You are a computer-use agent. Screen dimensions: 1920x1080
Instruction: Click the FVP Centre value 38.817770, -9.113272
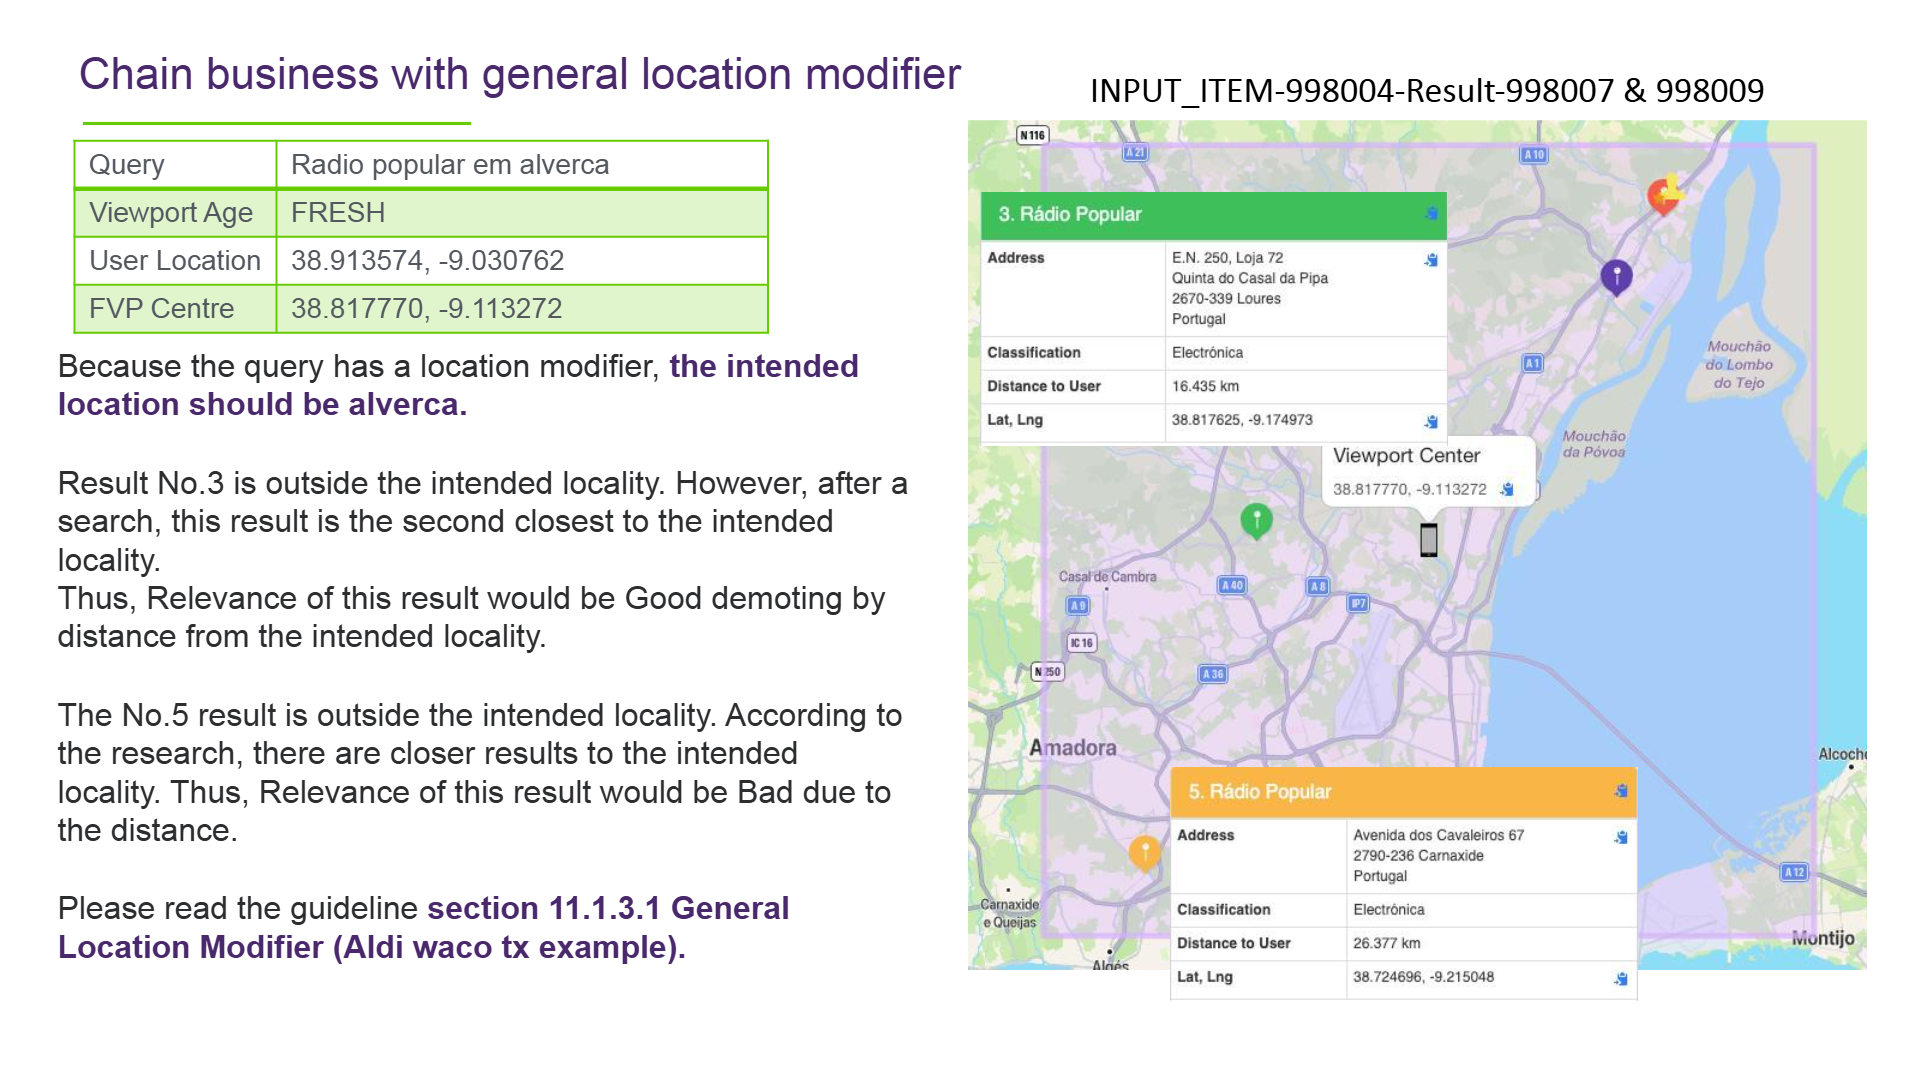click(x=427, y=309)
